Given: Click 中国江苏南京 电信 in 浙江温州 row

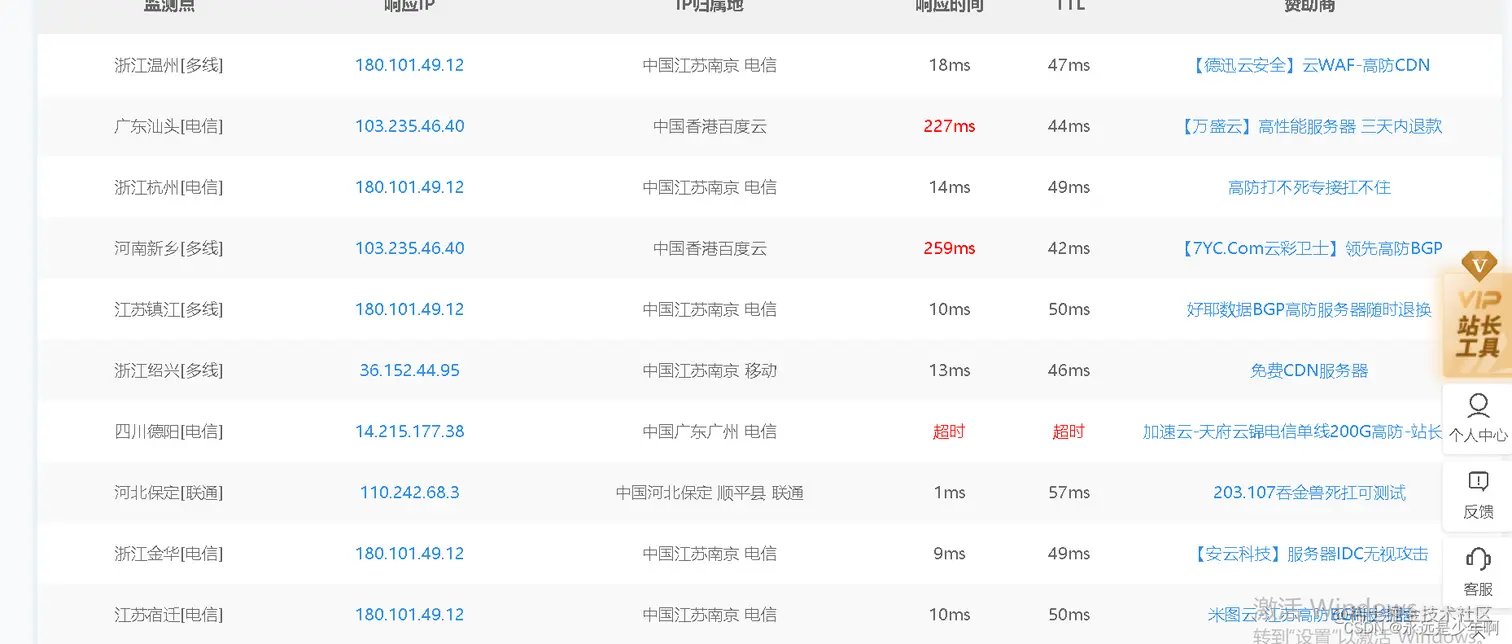Looking at the screenshot, I should pos(710,65).
